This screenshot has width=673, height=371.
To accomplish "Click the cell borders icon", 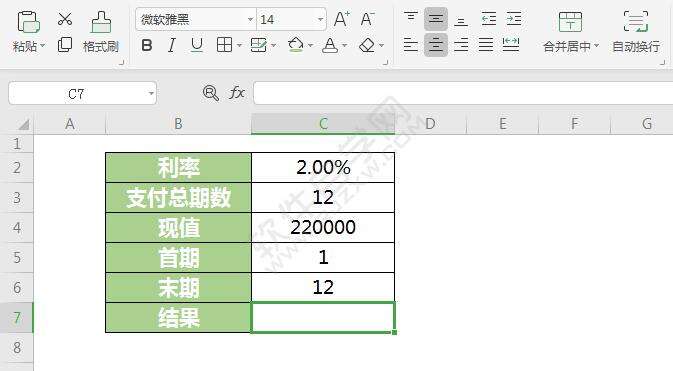I will [x=224, y=45].
